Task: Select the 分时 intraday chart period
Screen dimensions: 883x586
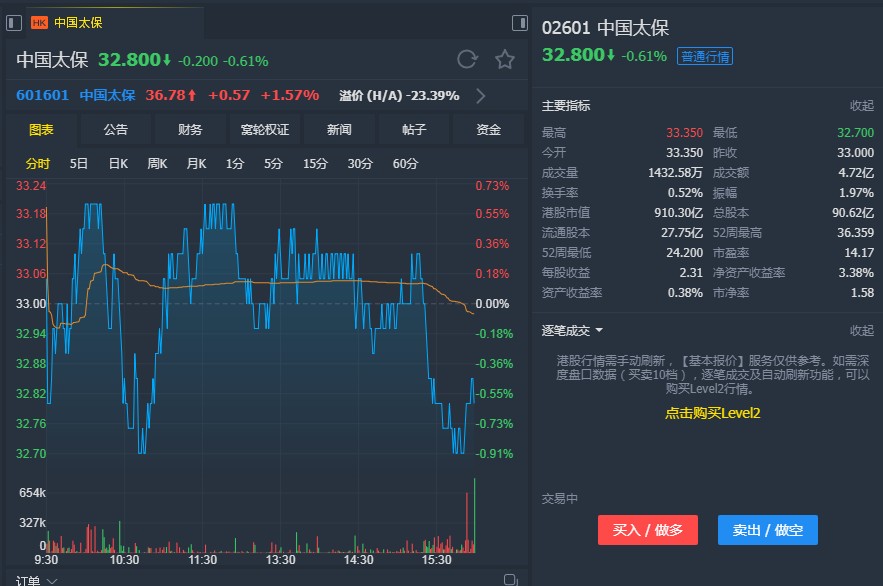Action: tap(38, 163)
